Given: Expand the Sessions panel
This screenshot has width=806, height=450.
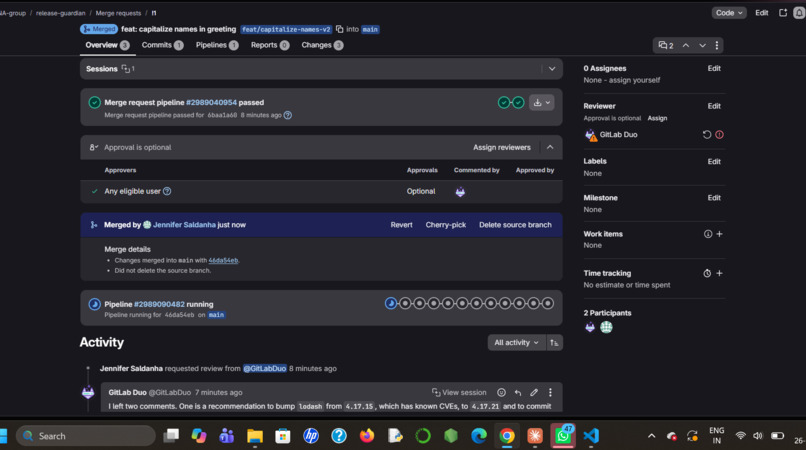Looking at the screenshot, I should [x=552, y=69].
